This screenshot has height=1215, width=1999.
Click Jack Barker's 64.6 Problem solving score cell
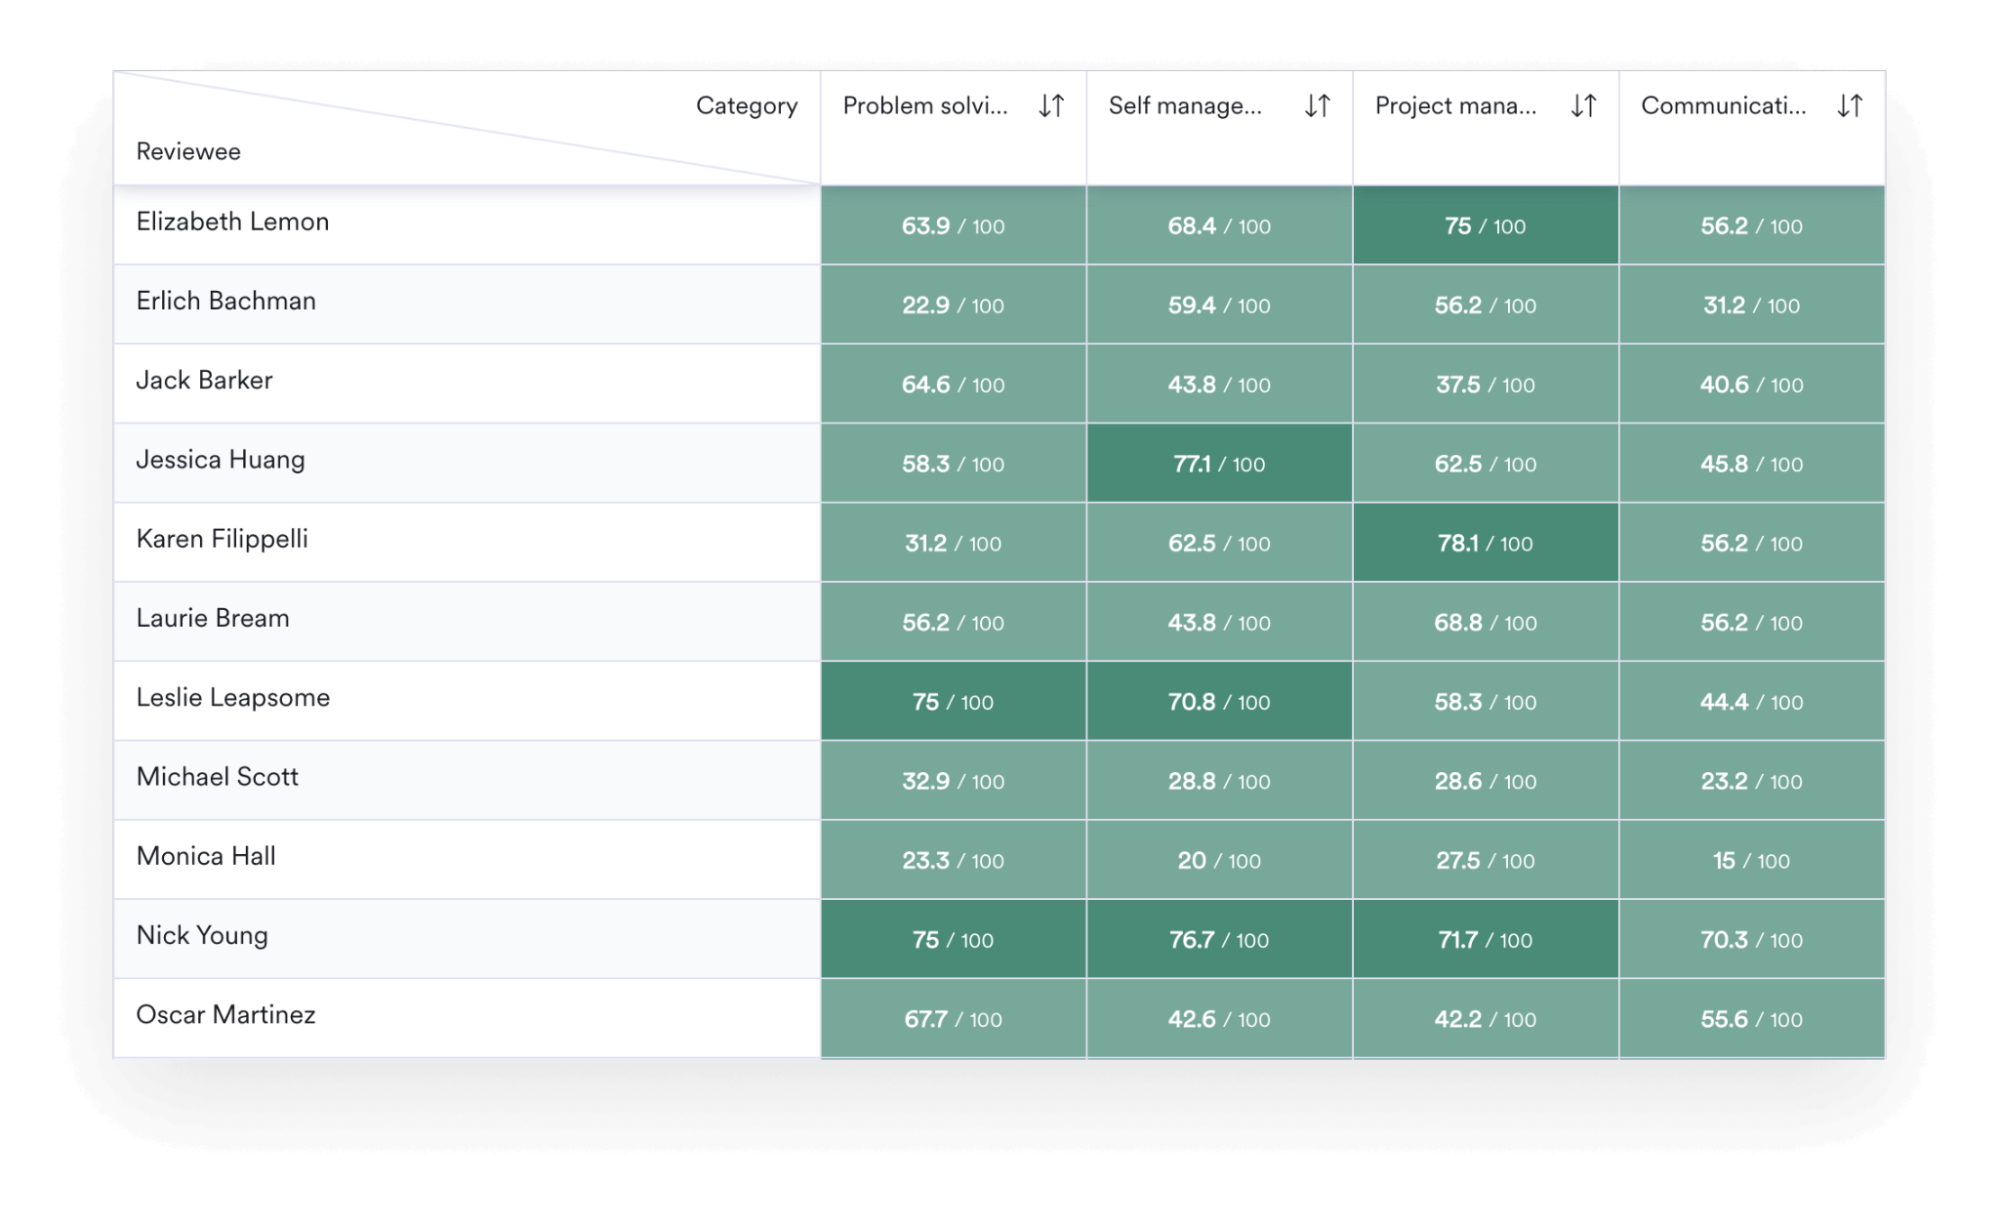click(x=952, y=384)
